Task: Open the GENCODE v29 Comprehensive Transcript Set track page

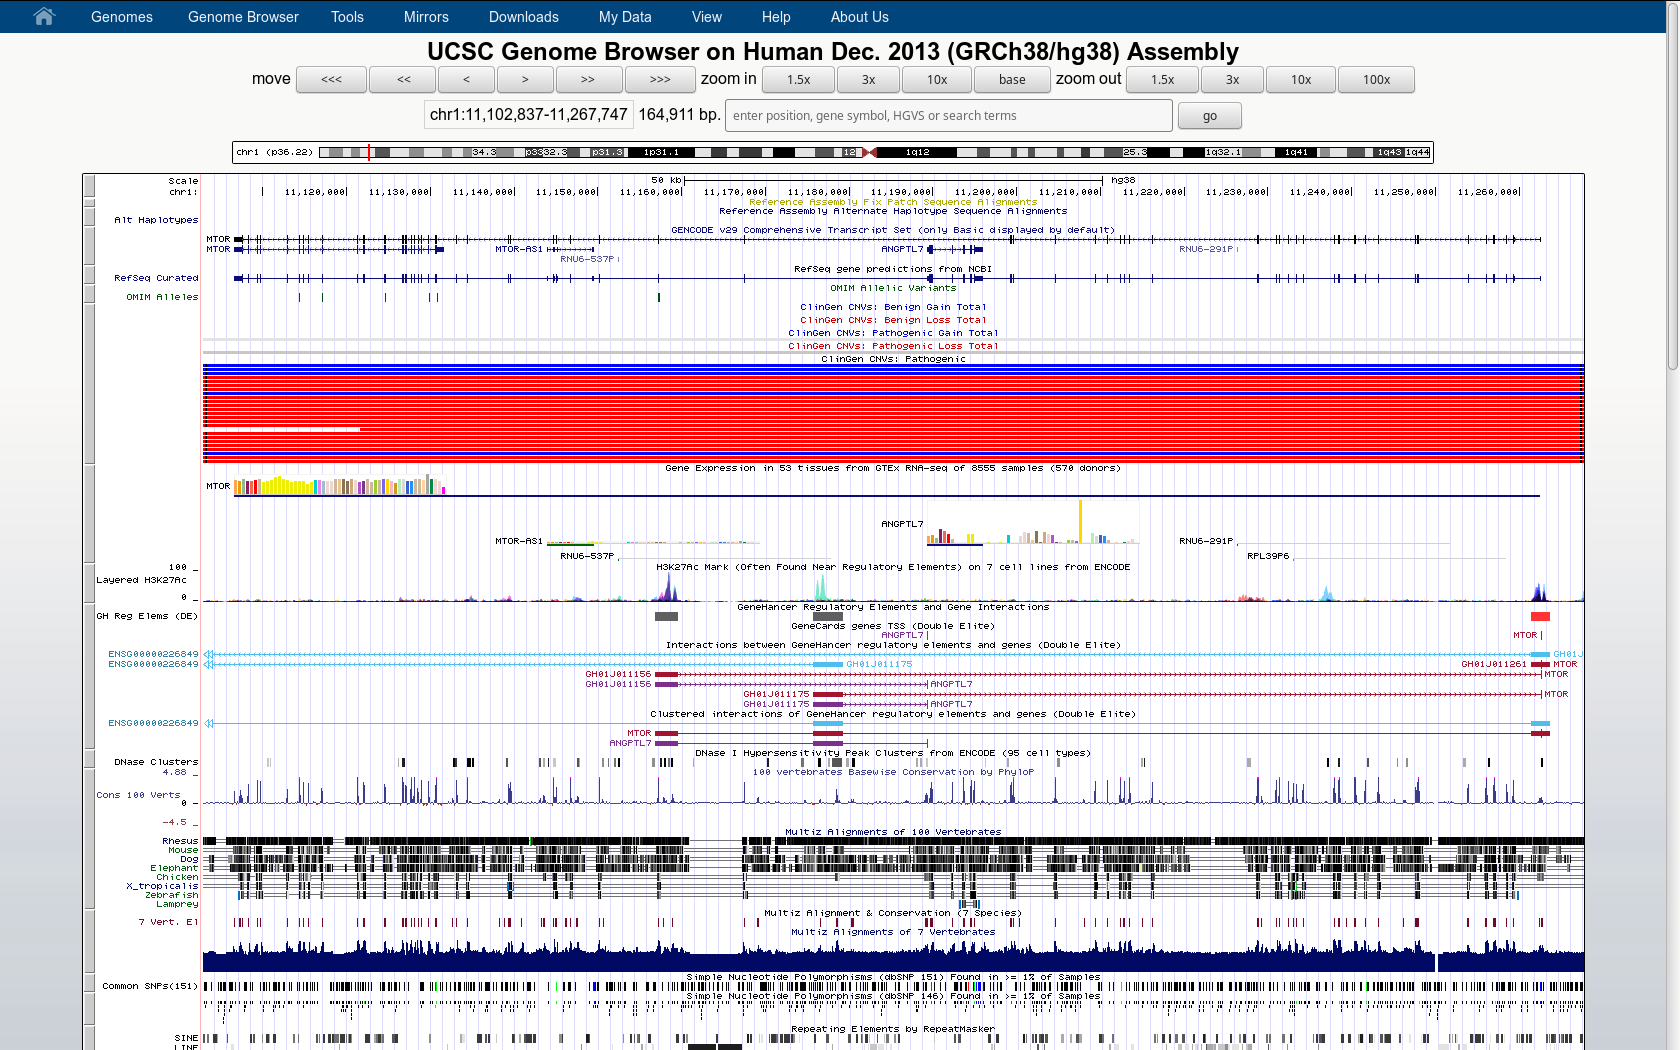Action: (x=895, y=229)
